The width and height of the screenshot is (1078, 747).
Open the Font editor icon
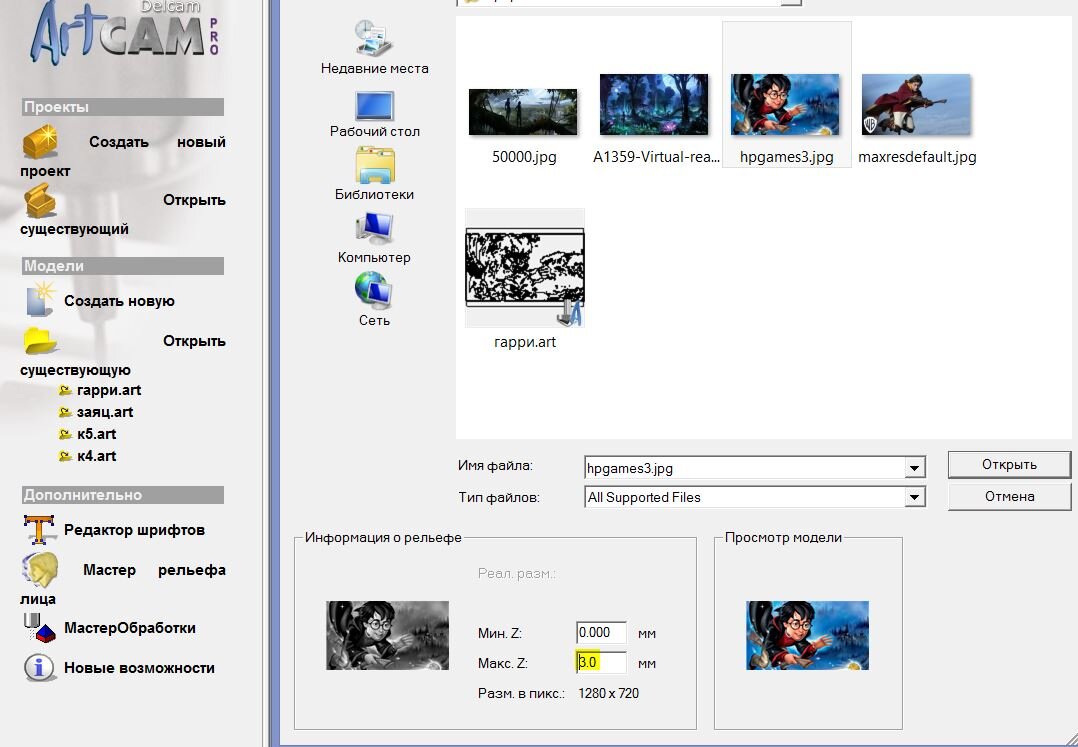[40, 530]
